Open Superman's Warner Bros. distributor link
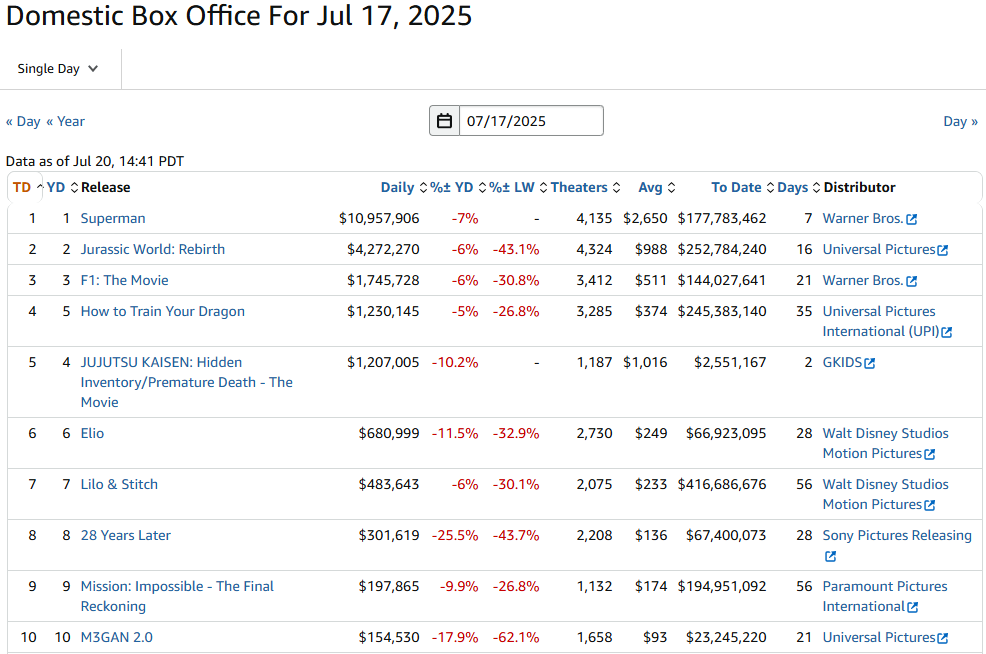The height and width of the screenshot is (654, 986). point(863,218)
